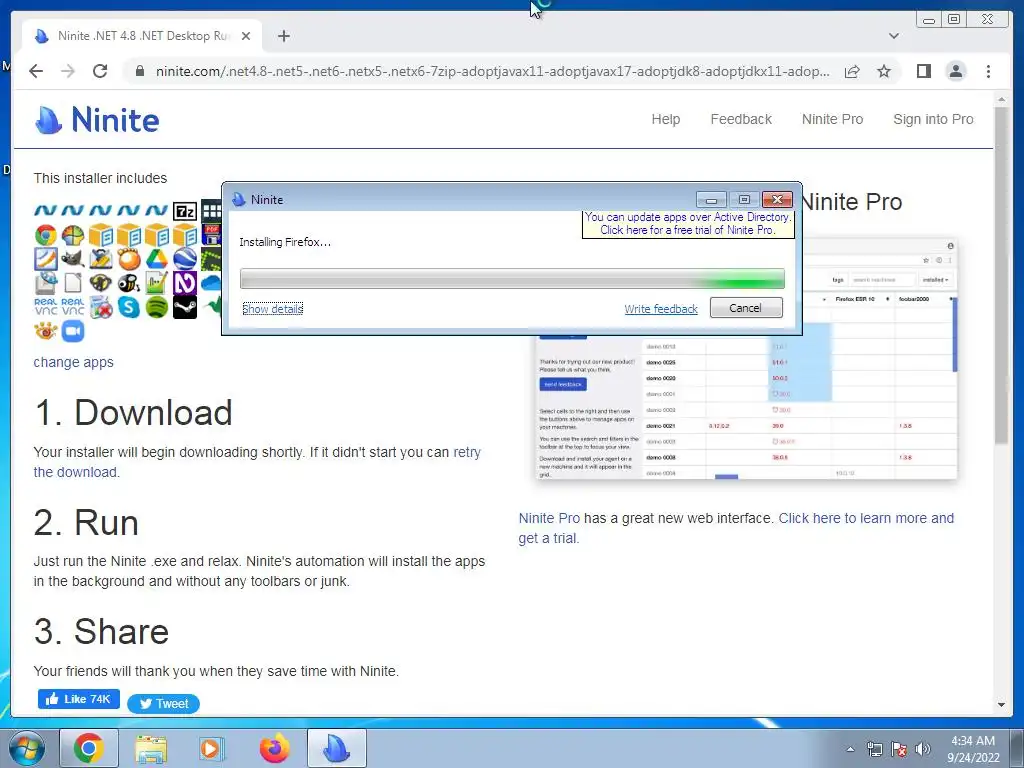Open Sign into Pro
1024x768 pixels.
pyautogui.click(x=933, y=119)
